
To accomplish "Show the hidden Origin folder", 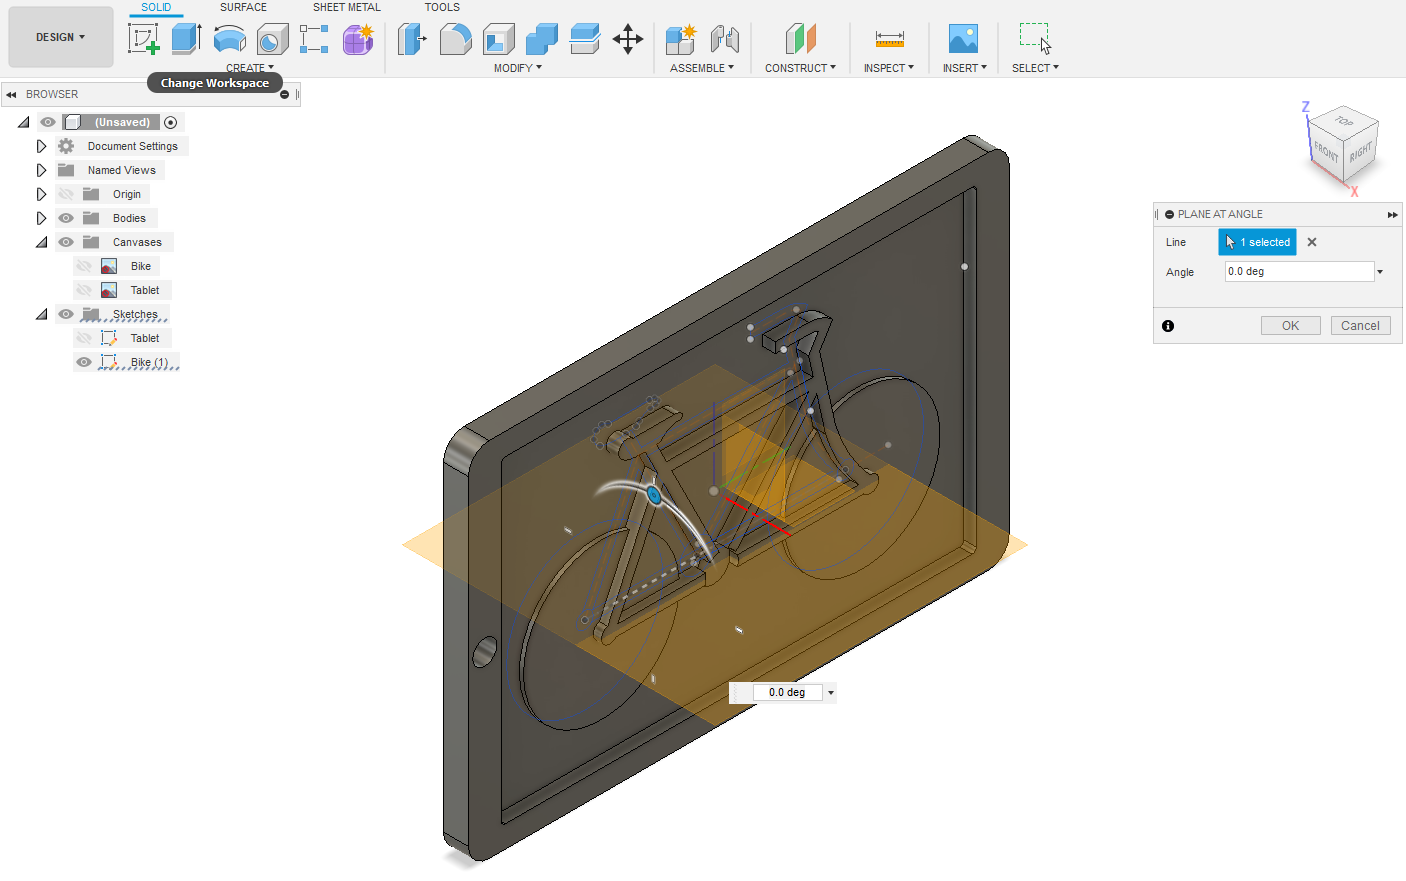I will pos(66,194).
